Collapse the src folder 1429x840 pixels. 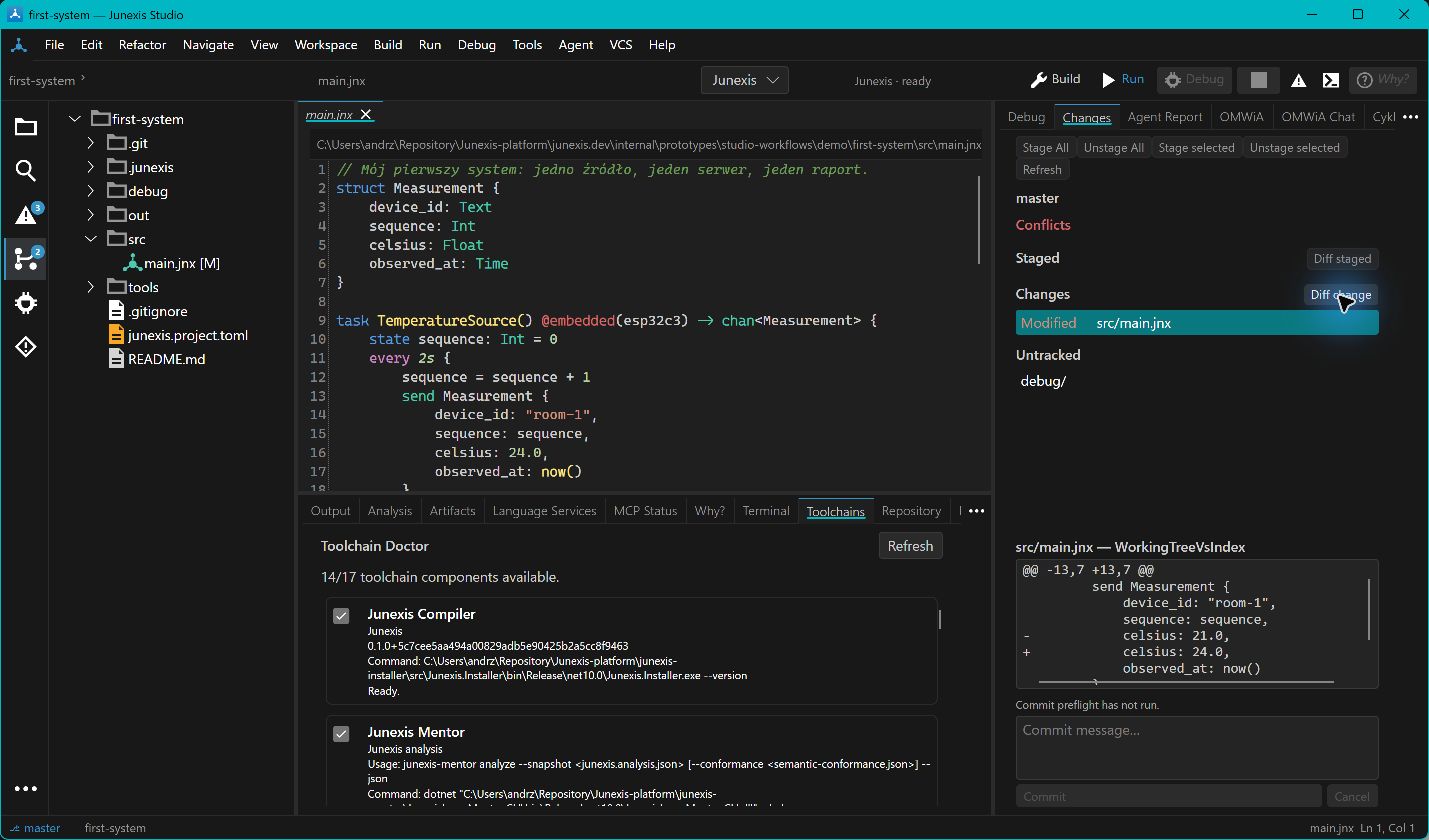point(90,239)
